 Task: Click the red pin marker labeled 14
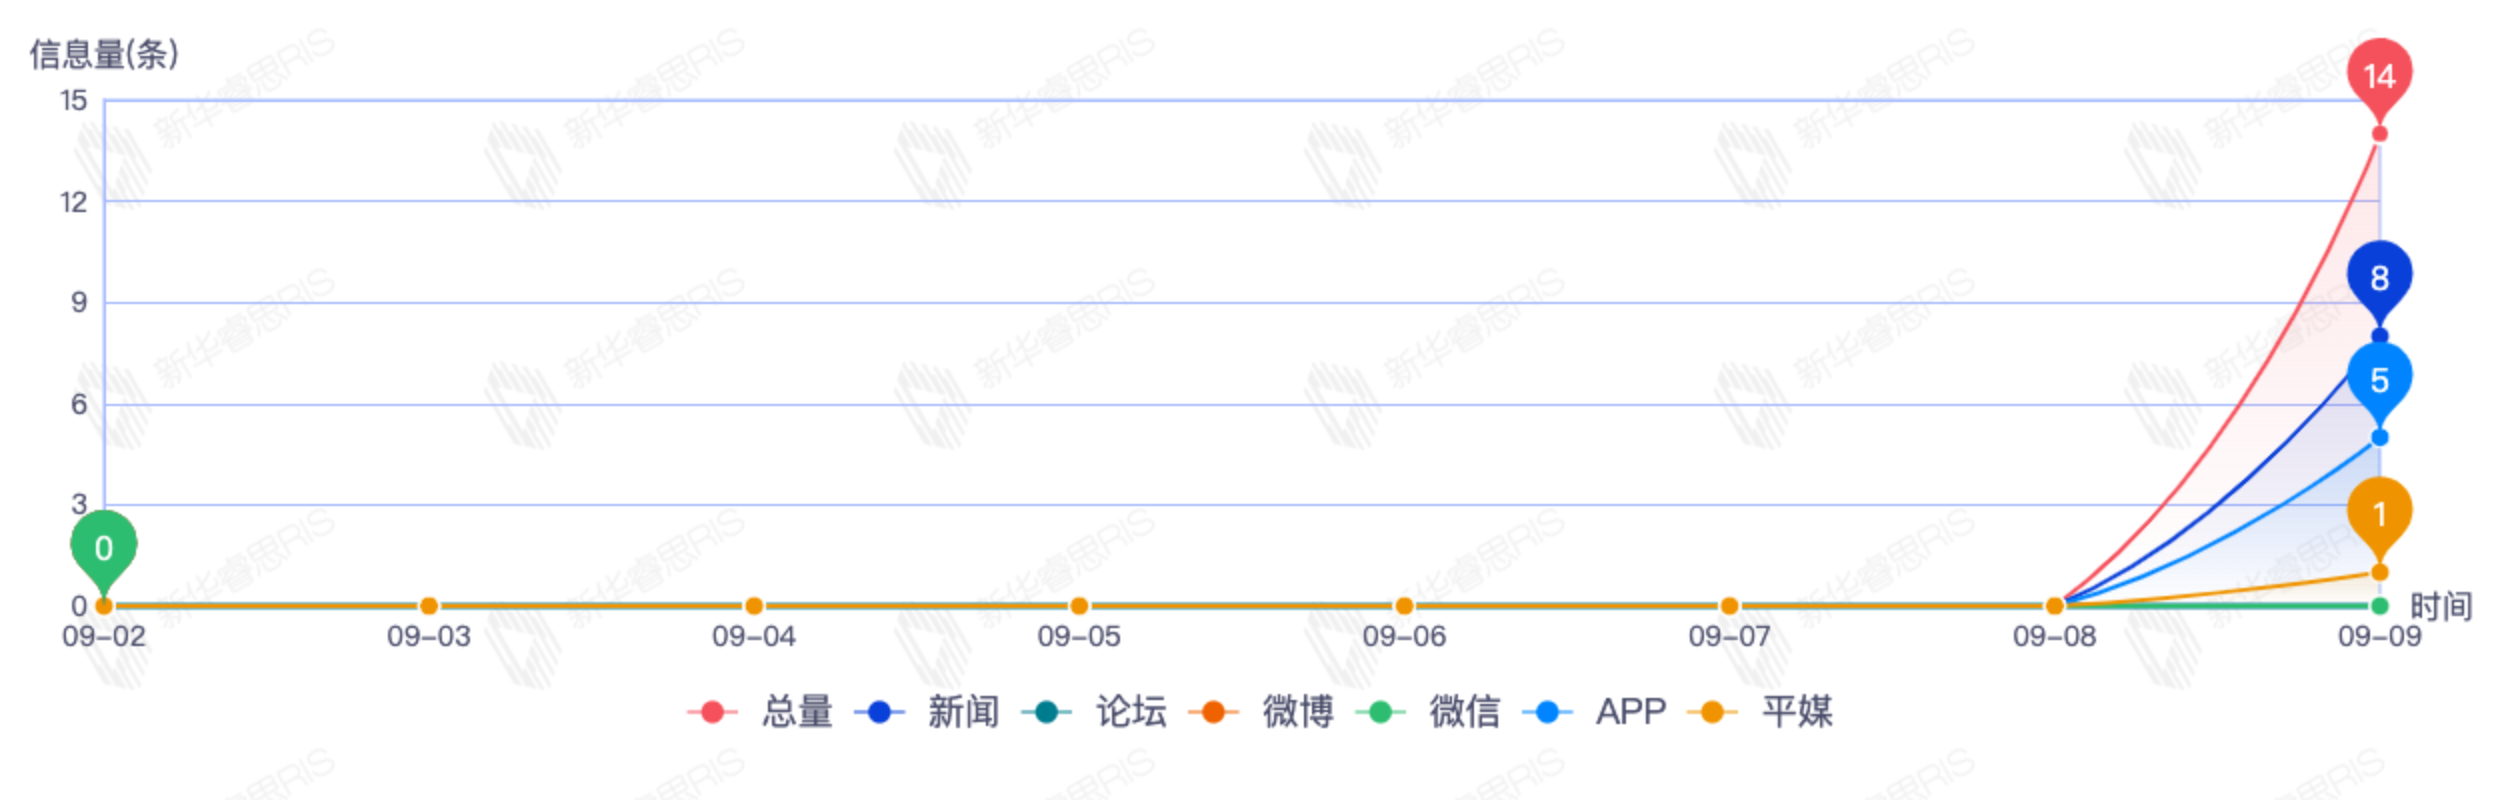click(2379, 75)
